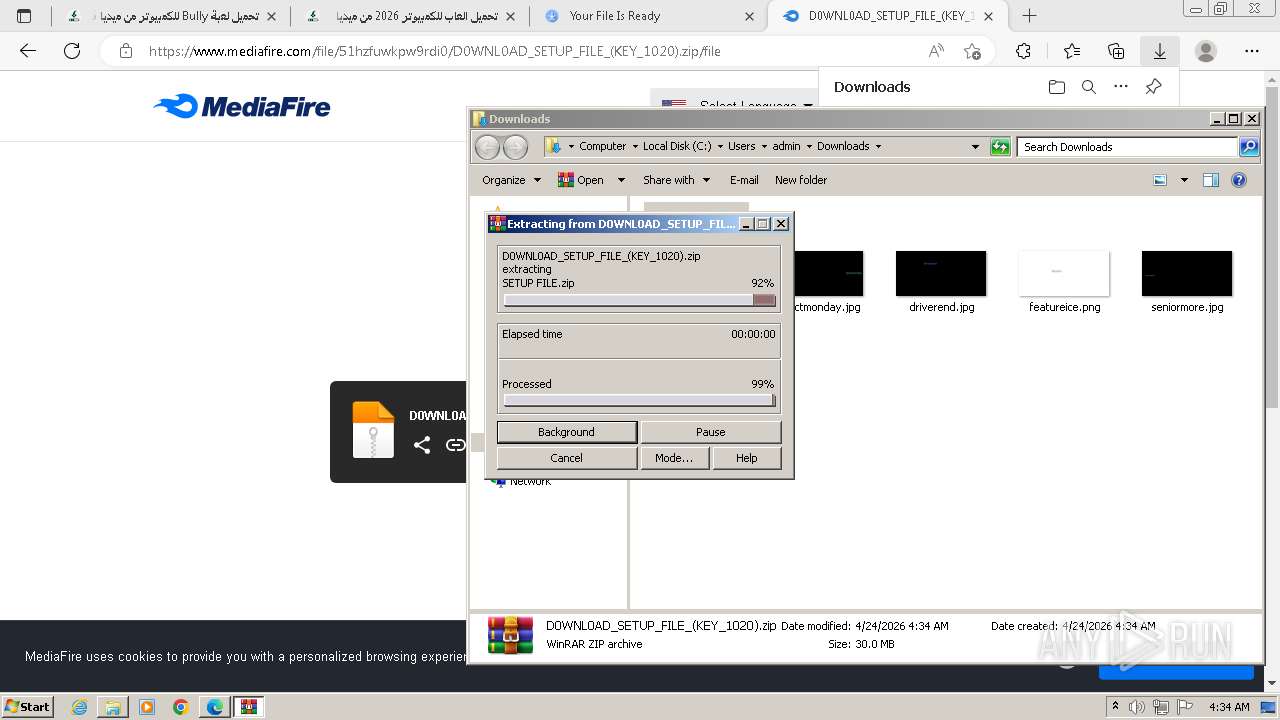Expand arrow after Local Disk (C:) breadcrumb
The image size is (1280, 720).
720,146
